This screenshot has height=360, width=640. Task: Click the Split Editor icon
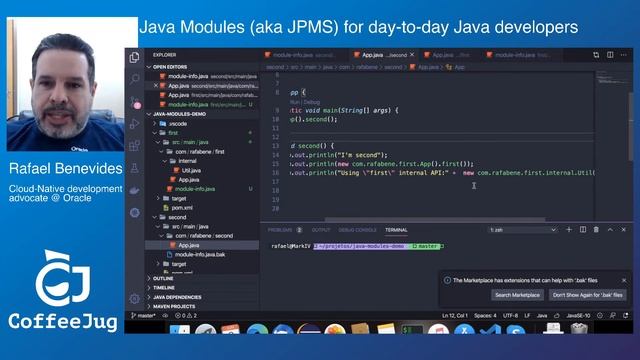point(610,55)
